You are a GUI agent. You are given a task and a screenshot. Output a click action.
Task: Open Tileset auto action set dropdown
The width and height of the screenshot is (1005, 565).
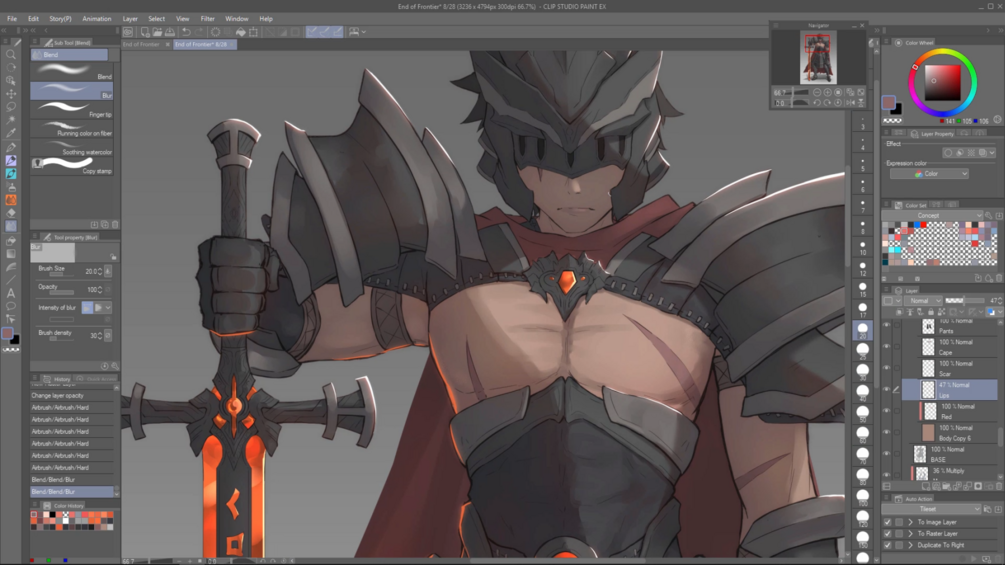coord(931,509)
